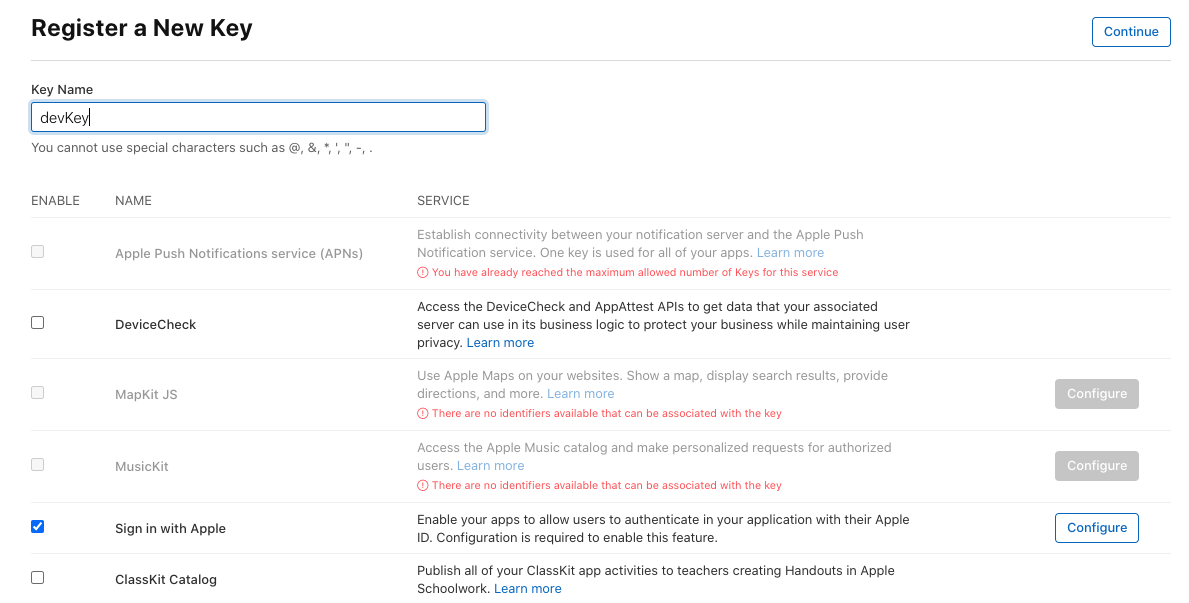The height and width of the screenshot is (603, 1189).
Task: Click the ClassKit Catalog service name
Action: coord(166,579)
